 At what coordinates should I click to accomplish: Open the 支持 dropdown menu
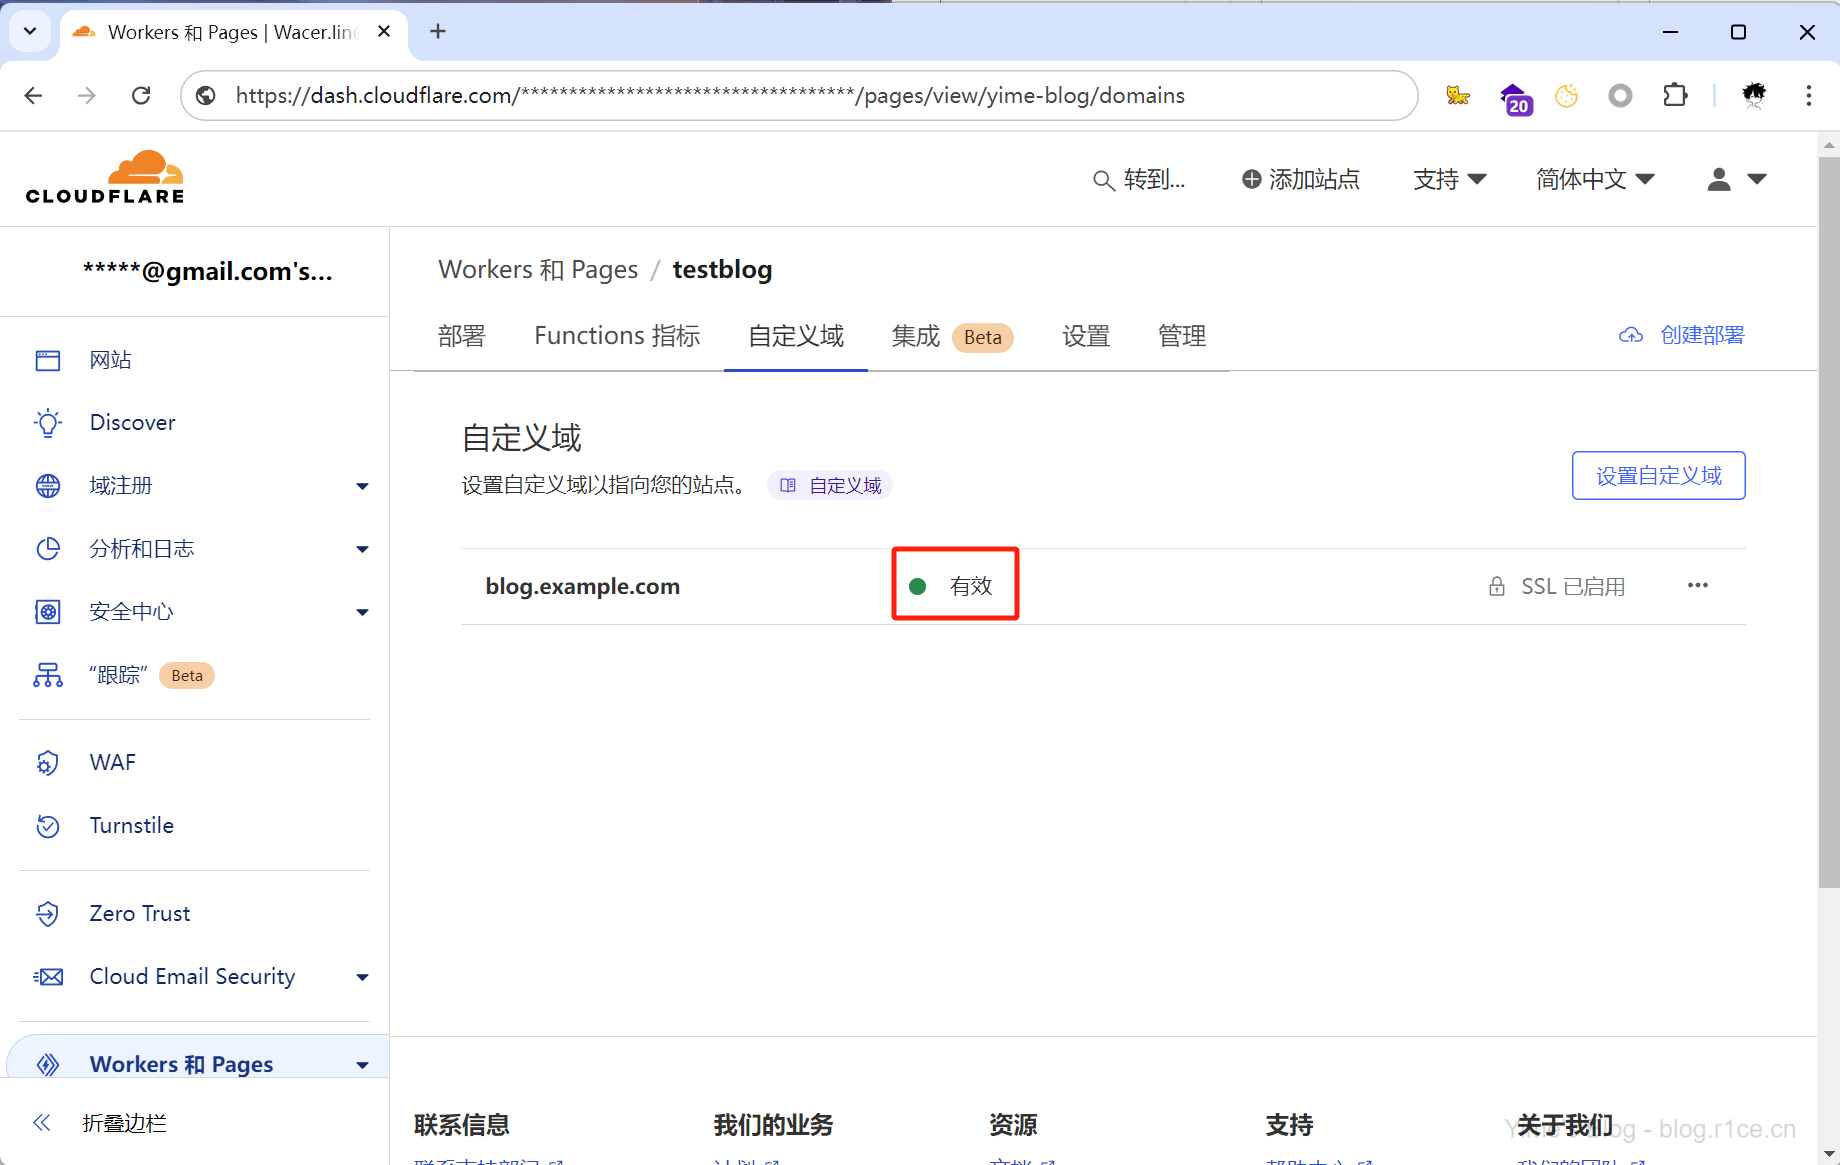tap(1449, 179)
